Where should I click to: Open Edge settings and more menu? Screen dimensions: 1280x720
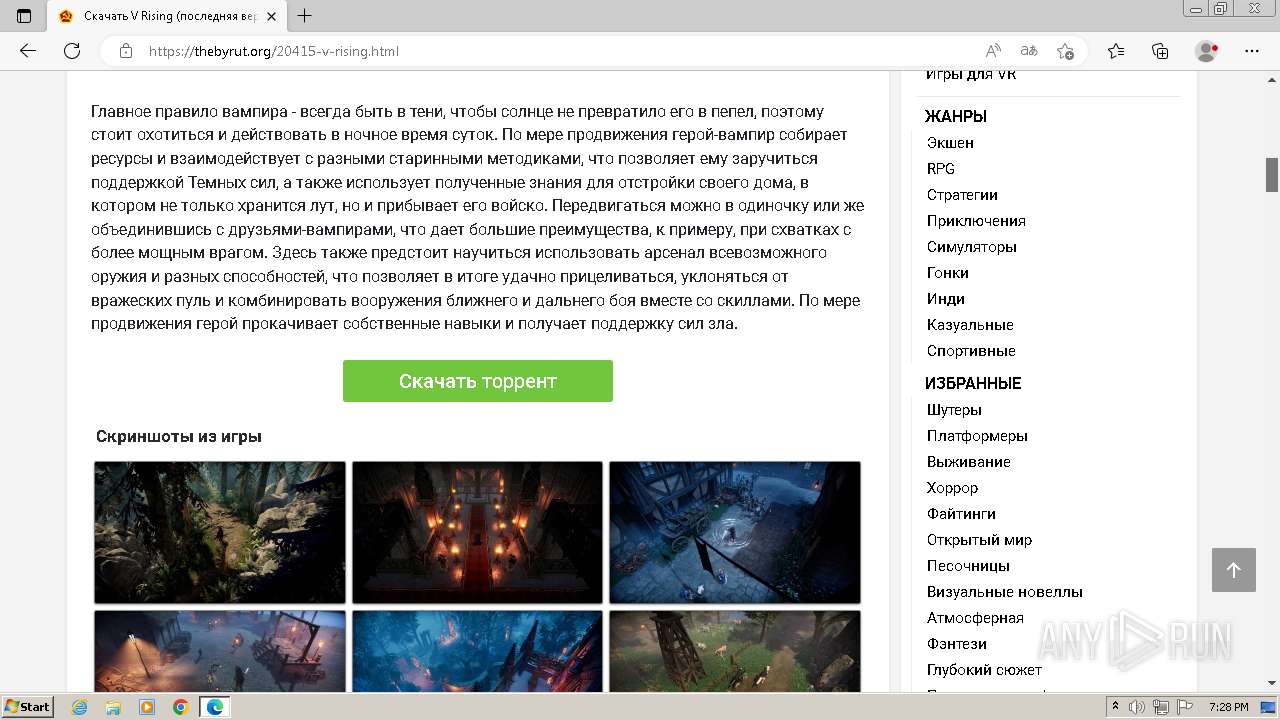click(x=1252, y=51)
